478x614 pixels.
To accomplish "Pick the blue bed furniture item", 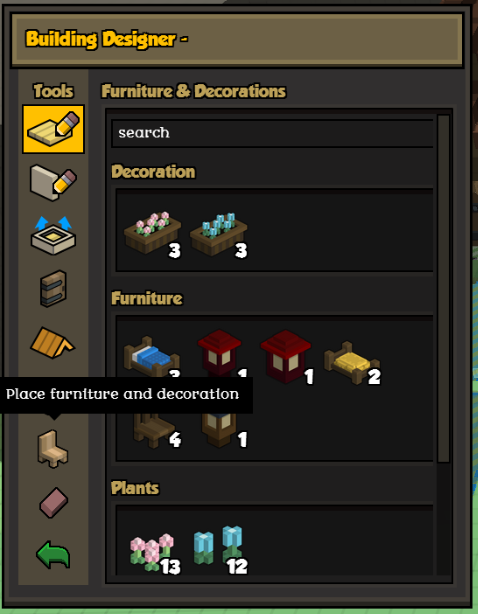I will [x=152, y=357].
